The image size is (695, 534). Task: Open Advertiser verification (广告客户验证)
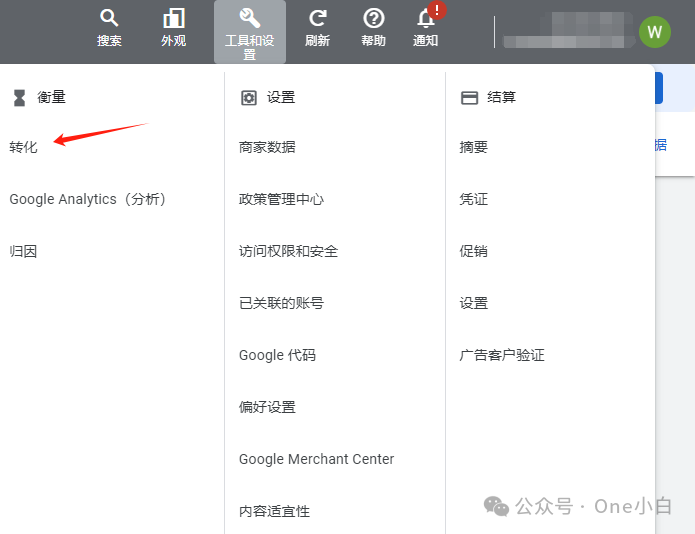[x=502, y=355]
